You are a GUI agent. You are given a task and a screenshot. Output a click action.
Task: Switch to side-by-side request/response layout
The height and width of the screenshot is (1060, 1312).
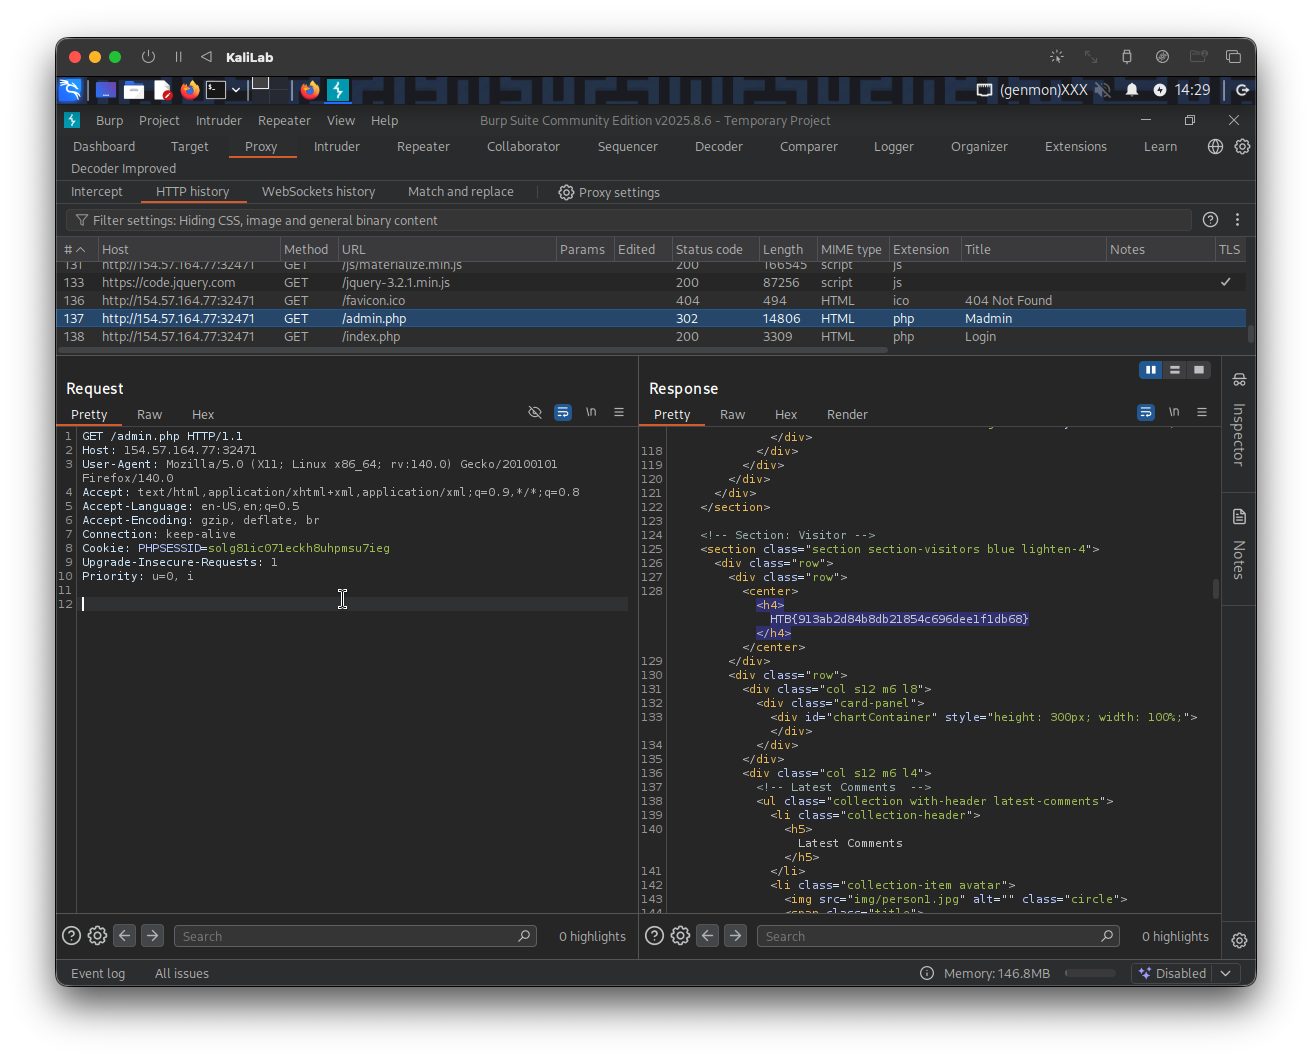coord(1151,370)
